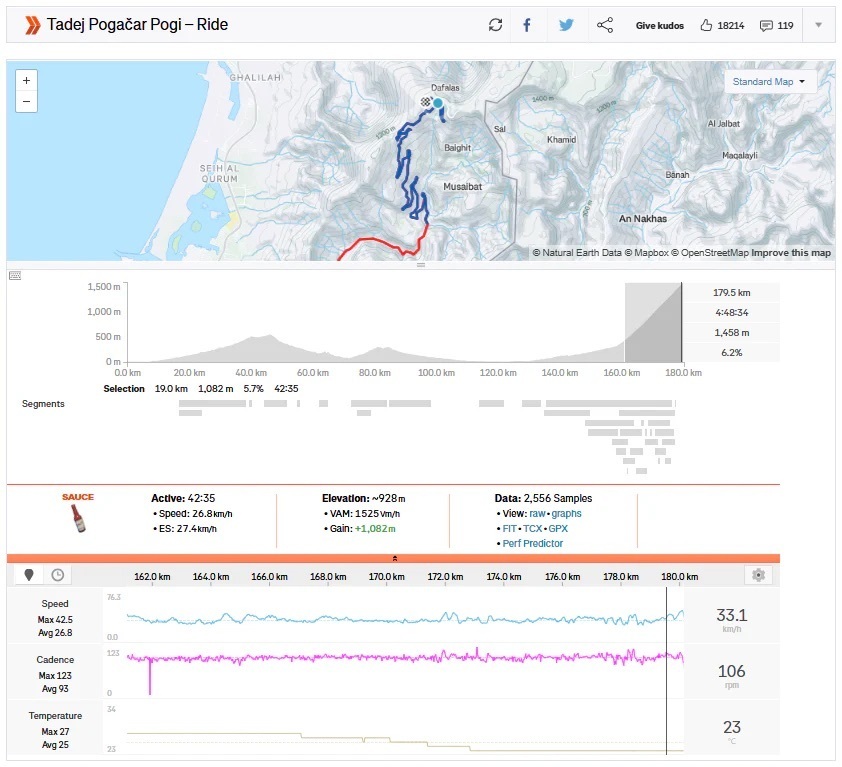
Task: Share the ride on Twitter
Action: tap(566, 25)
